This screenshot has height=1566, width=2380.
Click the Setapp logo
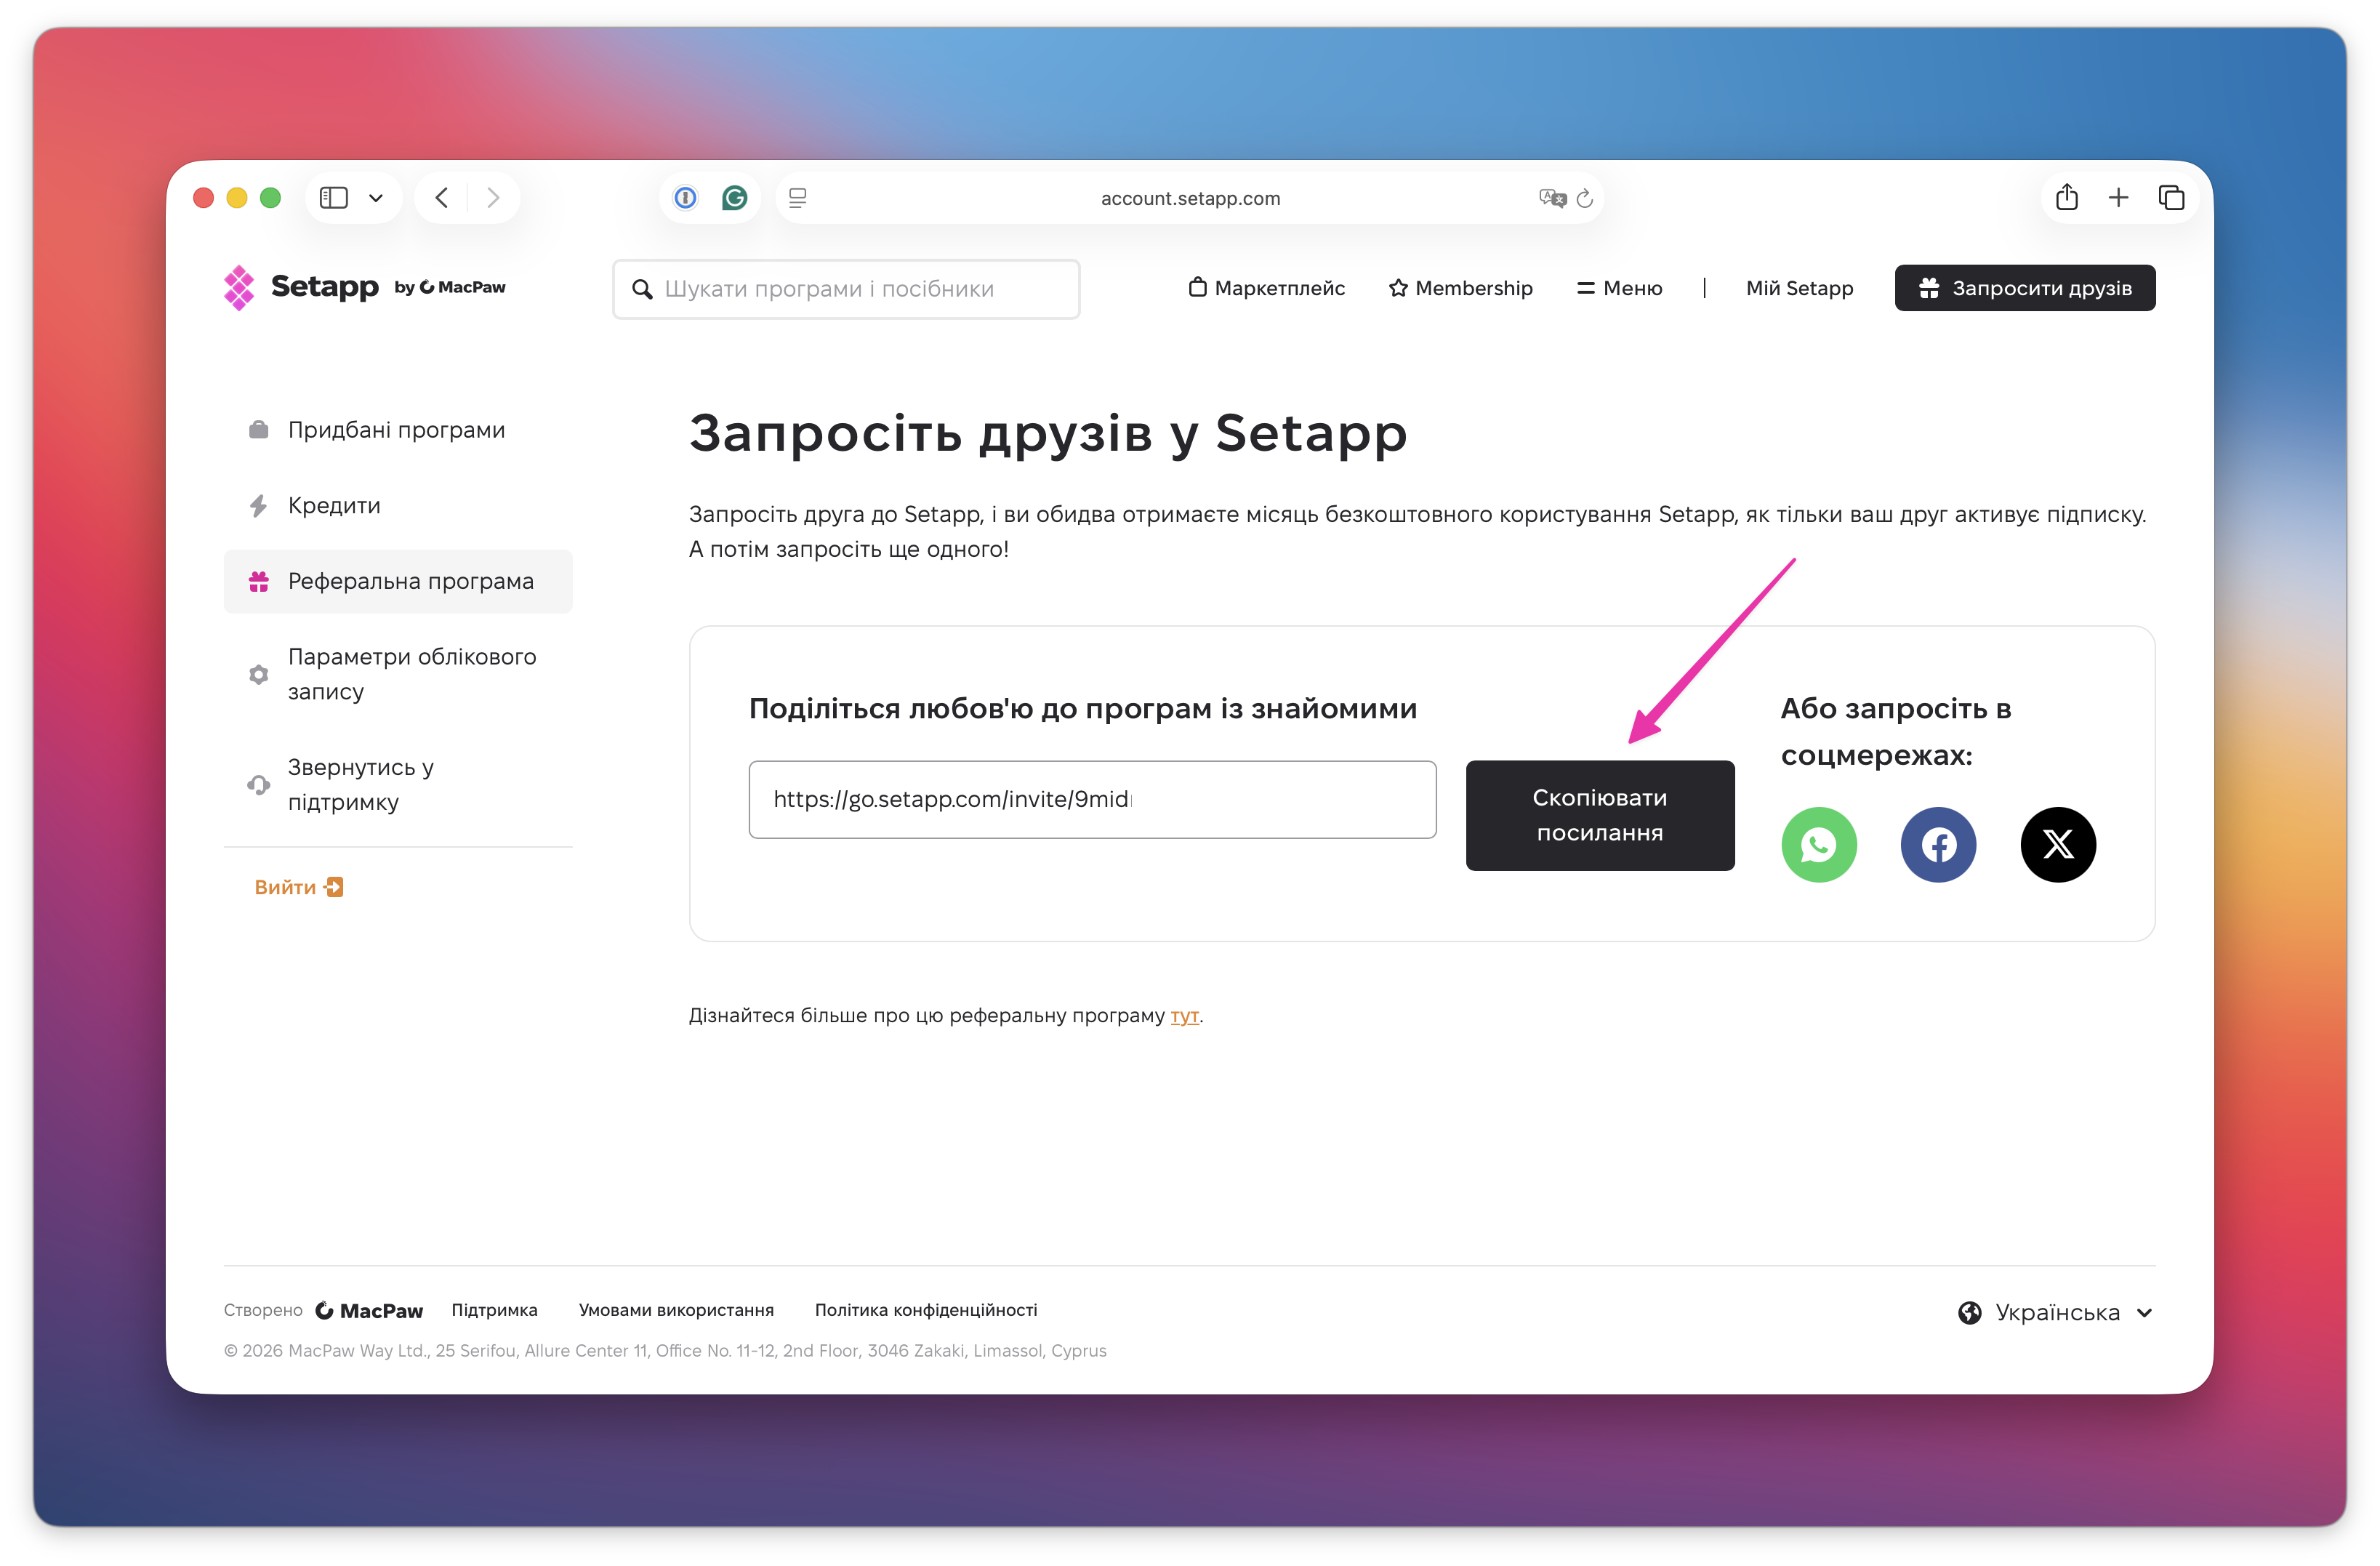tap(301, 287)
